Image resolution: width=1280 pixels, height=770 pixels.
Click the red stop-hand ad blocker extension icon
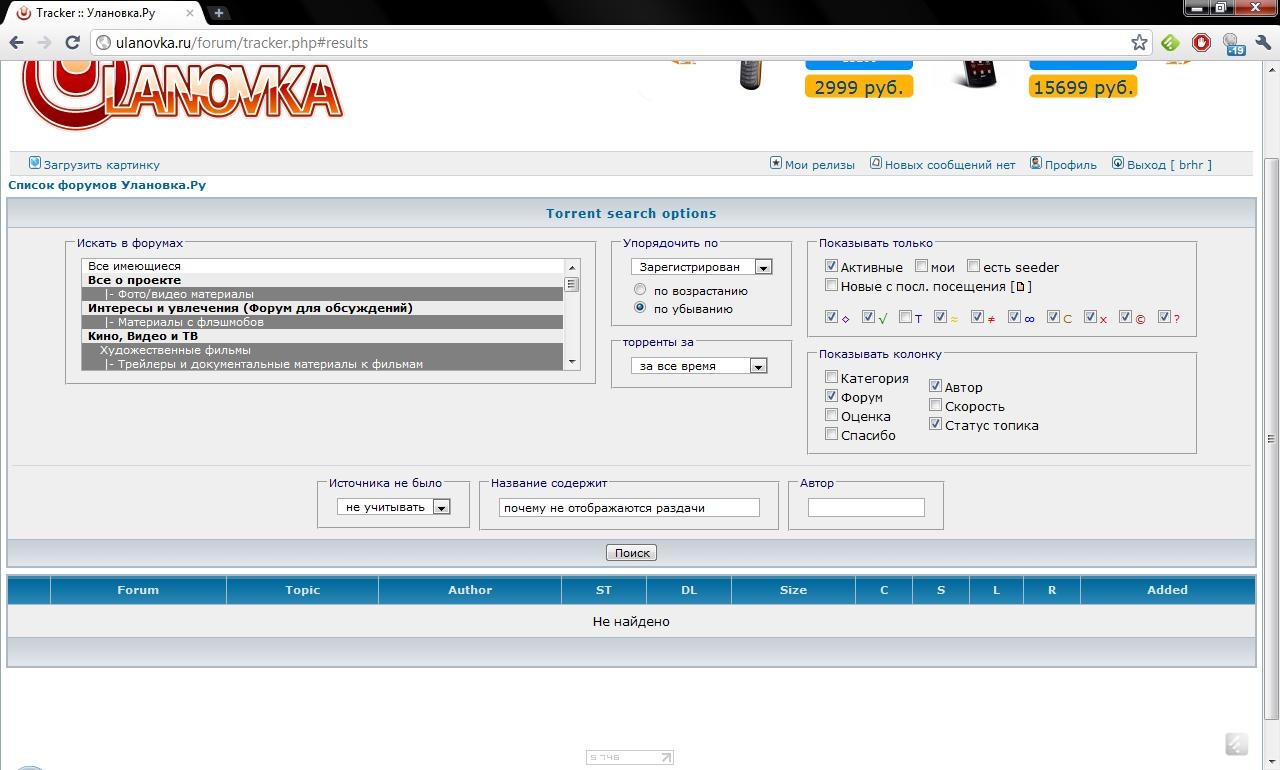click(x=1201, y=43)
